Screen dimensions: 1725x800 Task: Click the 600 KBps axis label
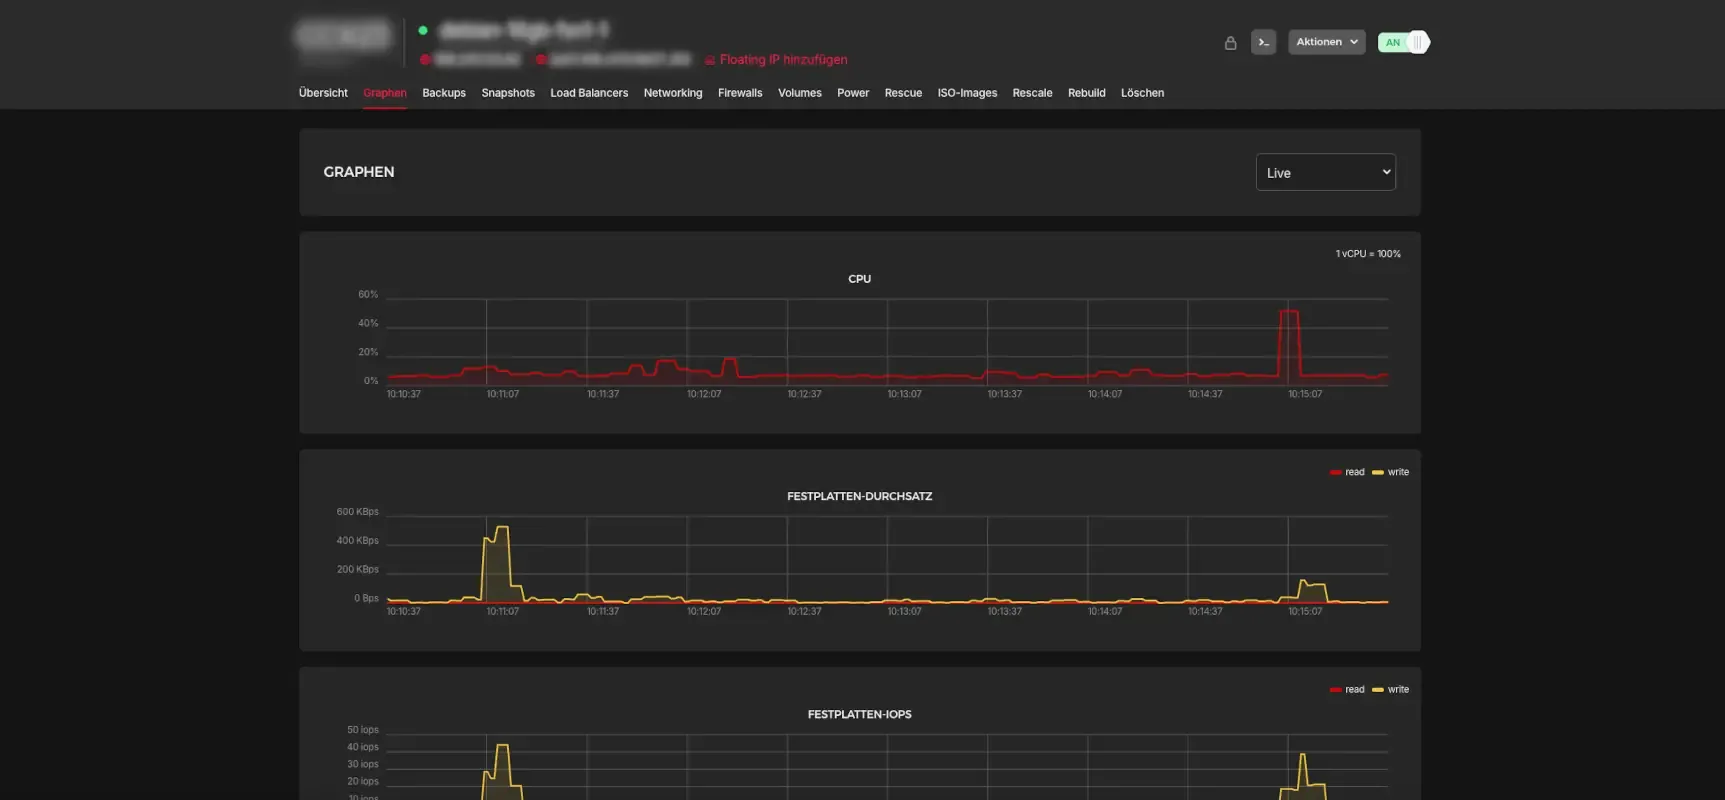357,512
